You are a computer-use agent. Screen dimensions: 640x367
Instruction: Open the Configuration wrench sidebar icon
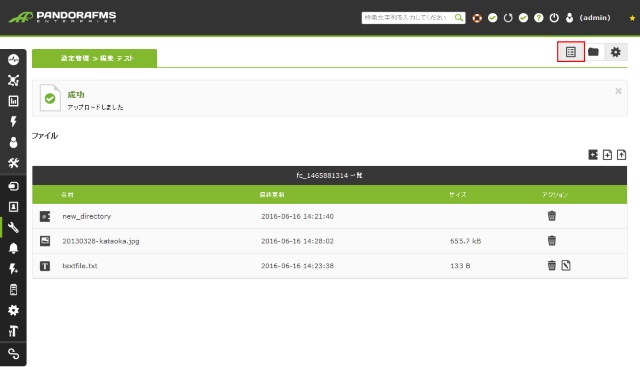(x=13, y=227)
